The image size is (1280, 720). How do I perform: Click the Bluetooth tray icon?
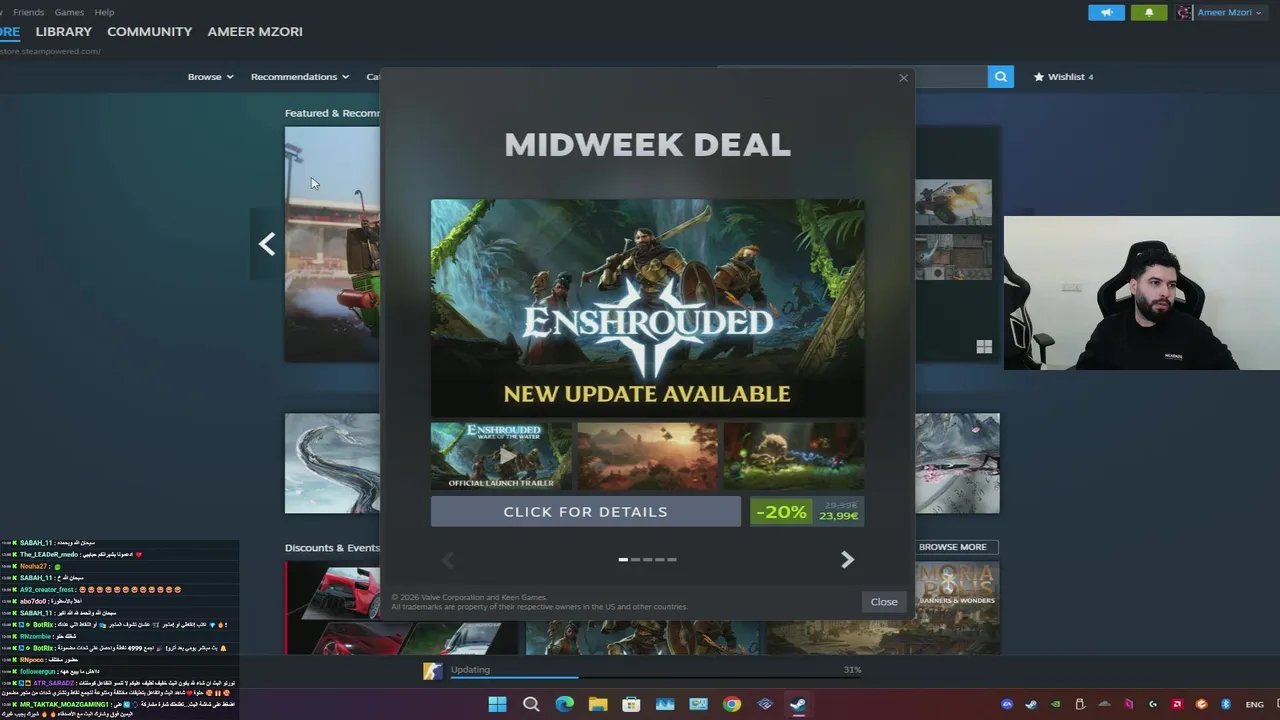1226,704
